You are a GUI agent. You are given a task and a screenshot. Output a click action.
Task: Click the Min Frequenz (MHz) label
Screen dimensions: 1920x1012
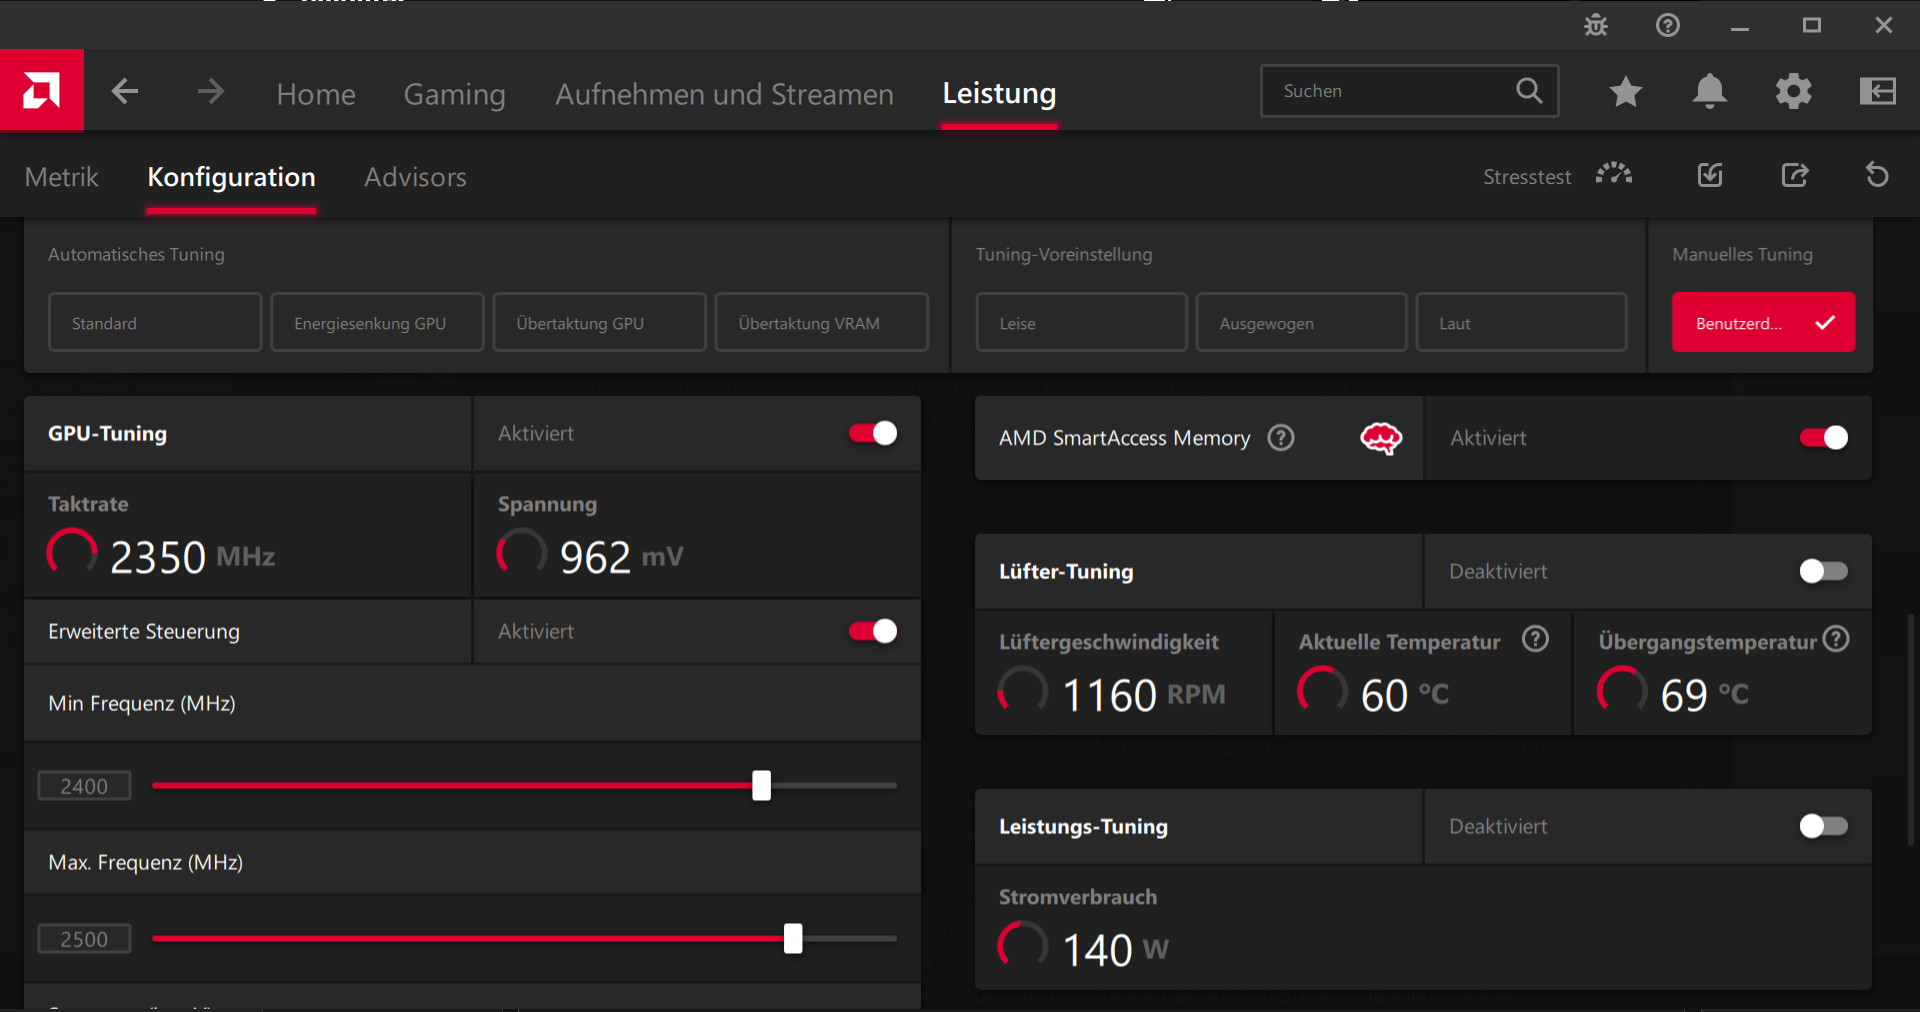[142, 703]
